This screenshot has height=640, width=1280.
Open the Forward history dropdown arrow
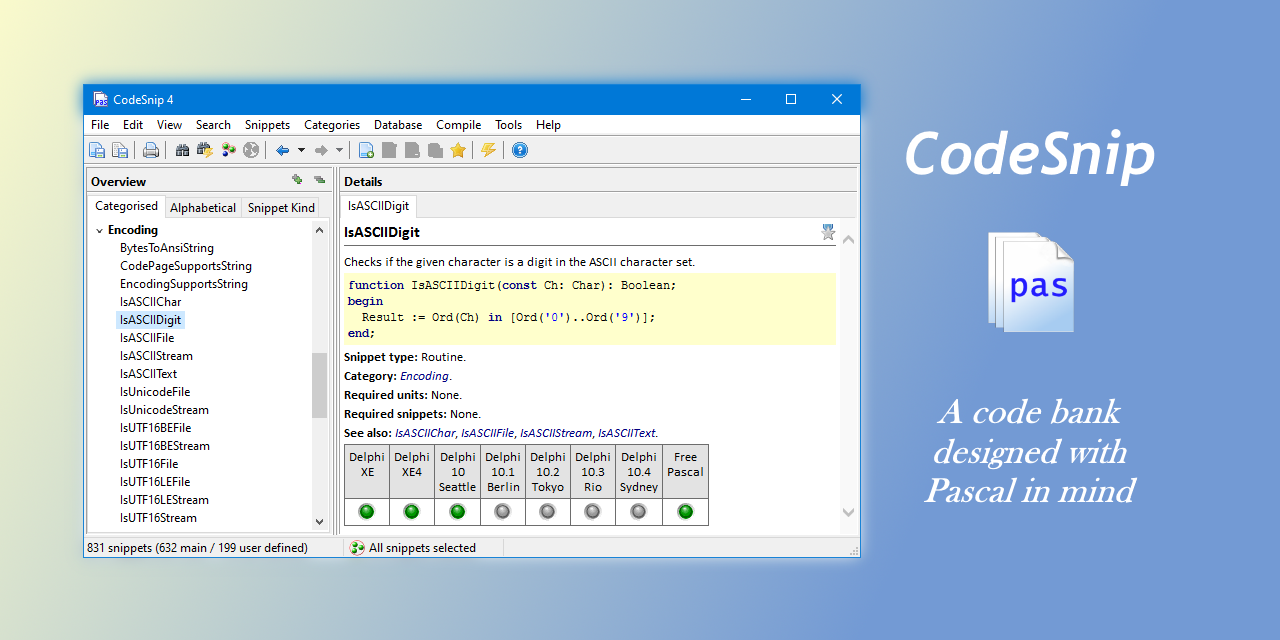(x=340, y=150)
